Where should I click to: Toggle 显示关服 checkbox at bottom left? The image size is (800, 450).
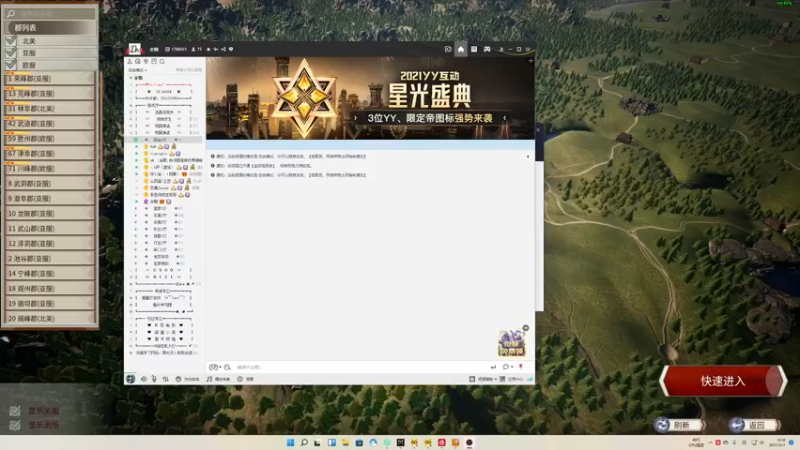(15, 411)
